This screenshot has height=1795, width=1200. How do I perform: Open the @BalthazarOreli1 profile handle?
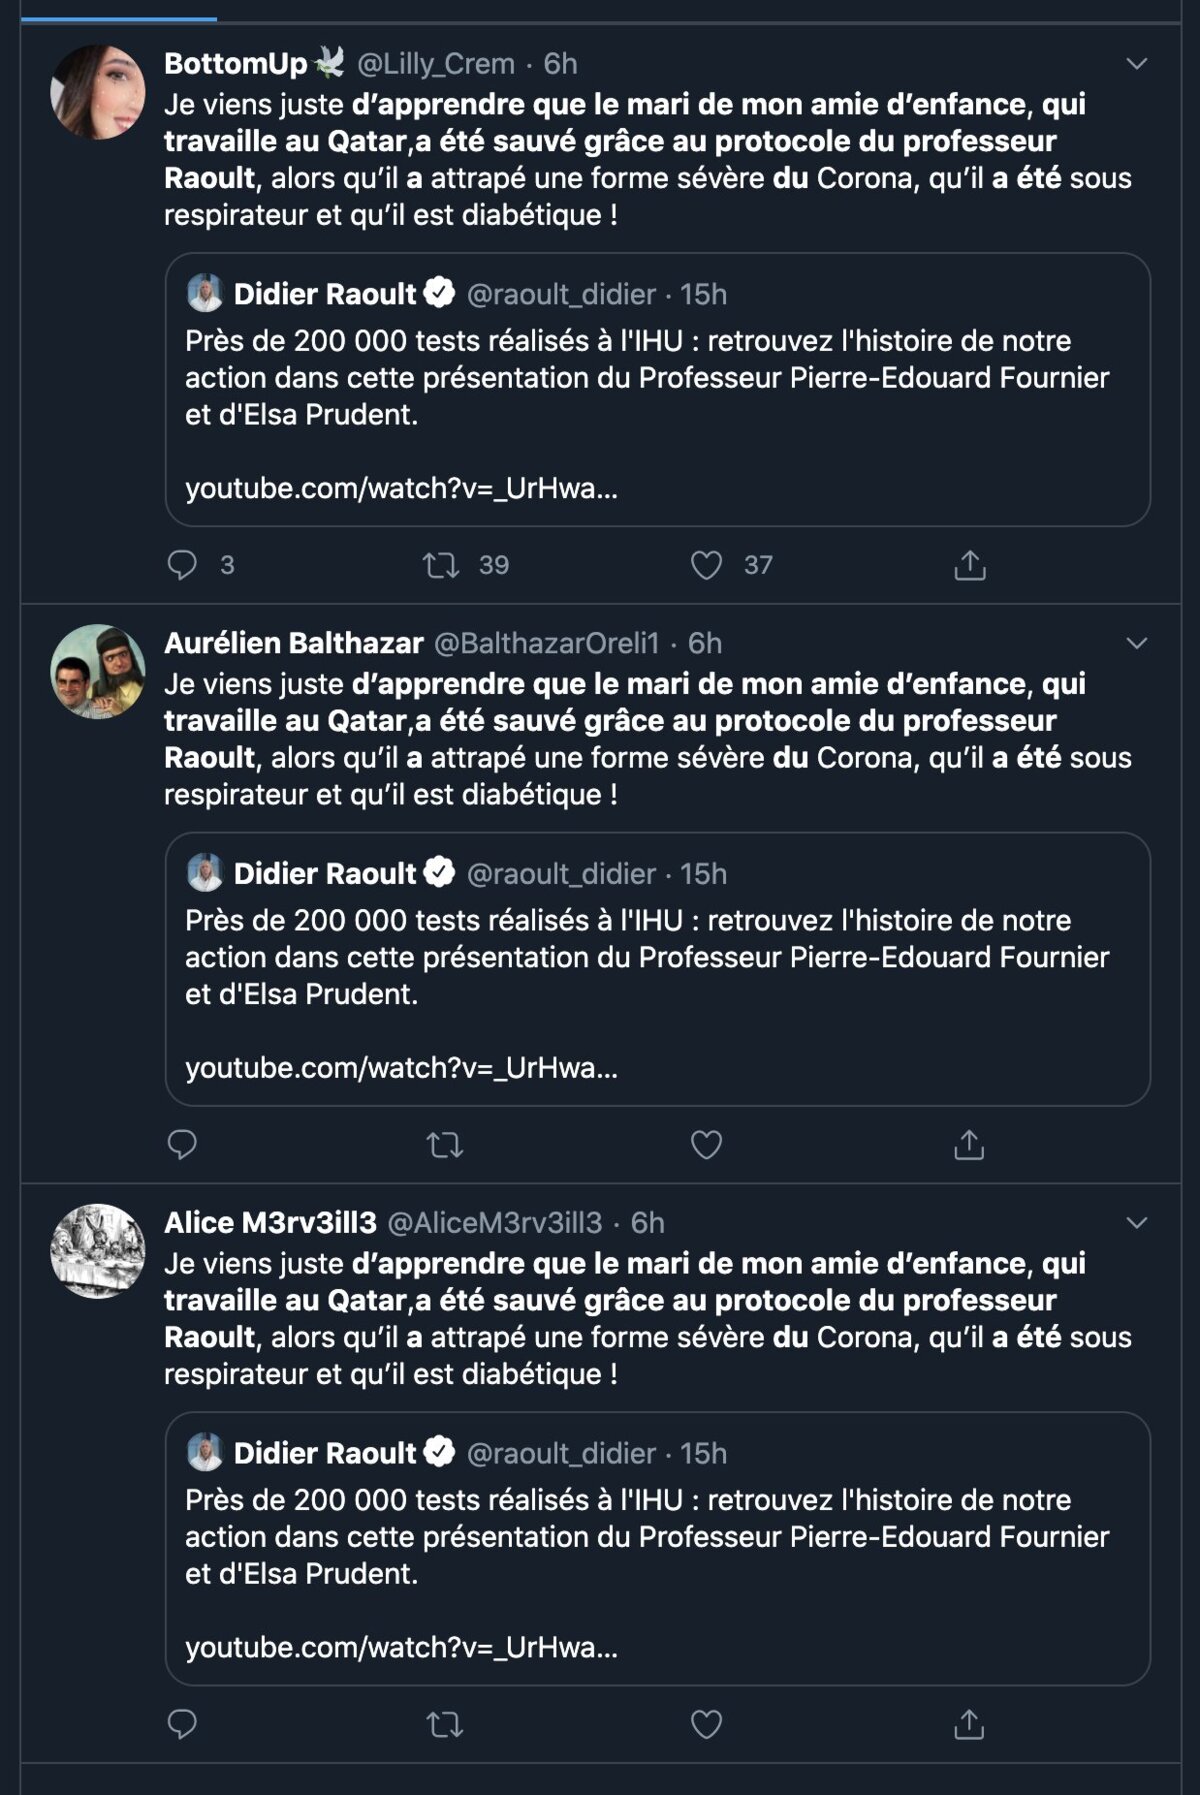(x=546, y=643)
